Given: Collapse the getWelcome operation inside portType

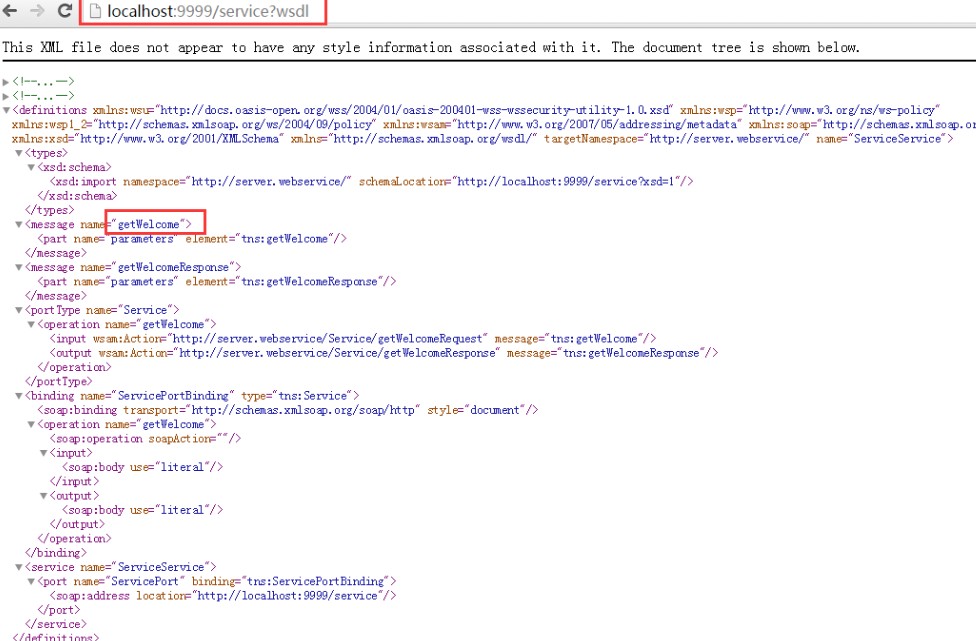Looking at the screenshot, I should 31,325.
